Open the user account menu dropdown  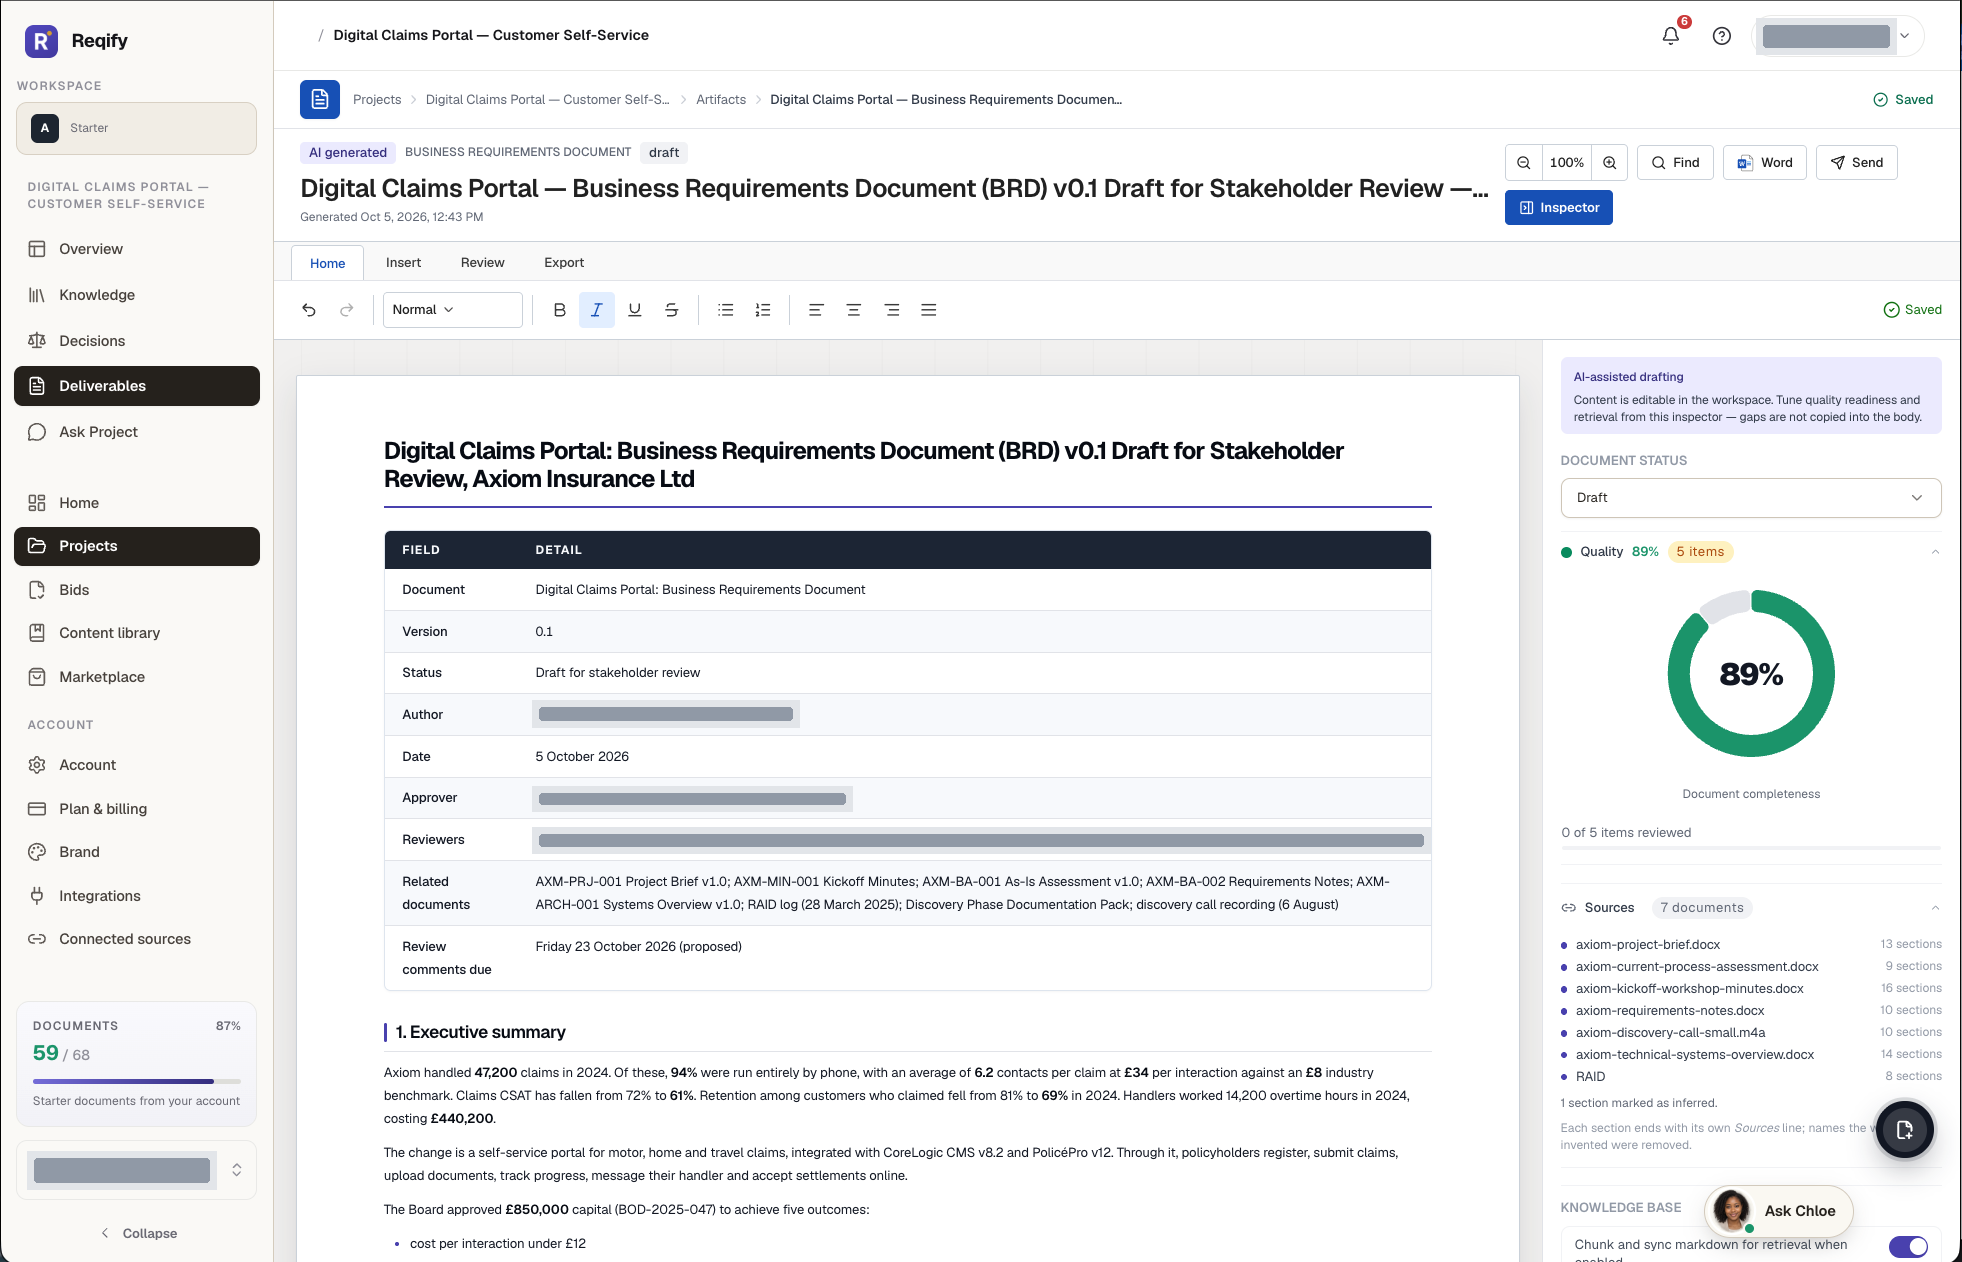pyautogui.click(x=1838, y=36)
